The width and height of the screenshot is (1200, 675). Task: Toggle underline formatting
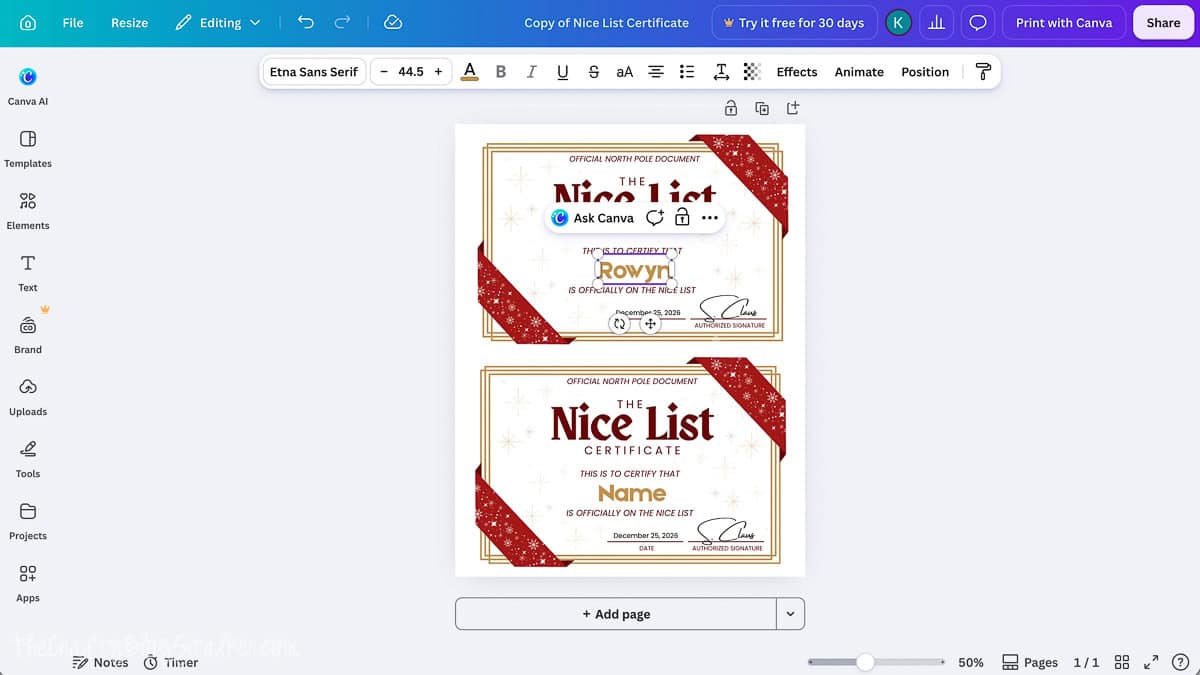(562, 72)
